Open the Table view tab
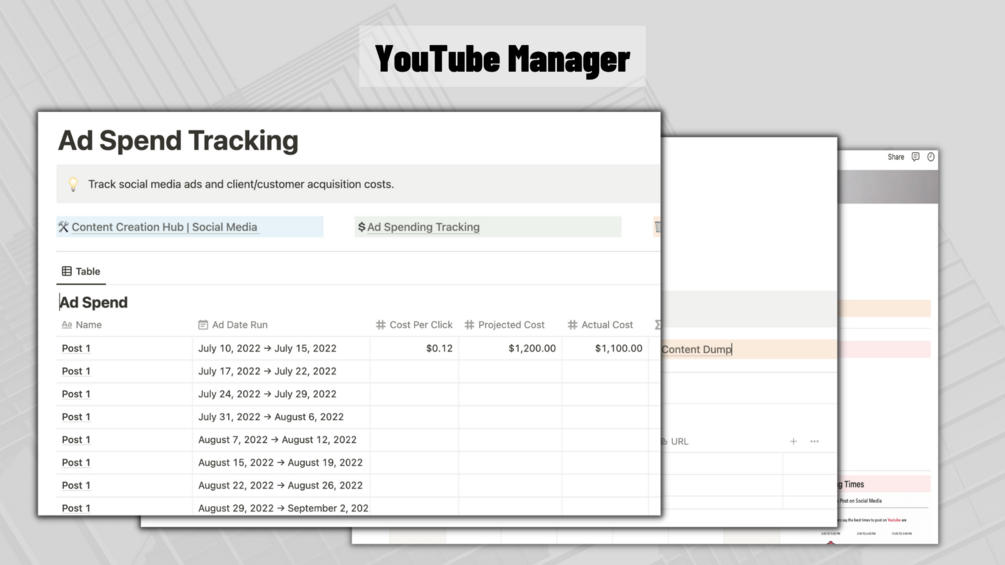The image size is (1005, 565). [81, 271]
